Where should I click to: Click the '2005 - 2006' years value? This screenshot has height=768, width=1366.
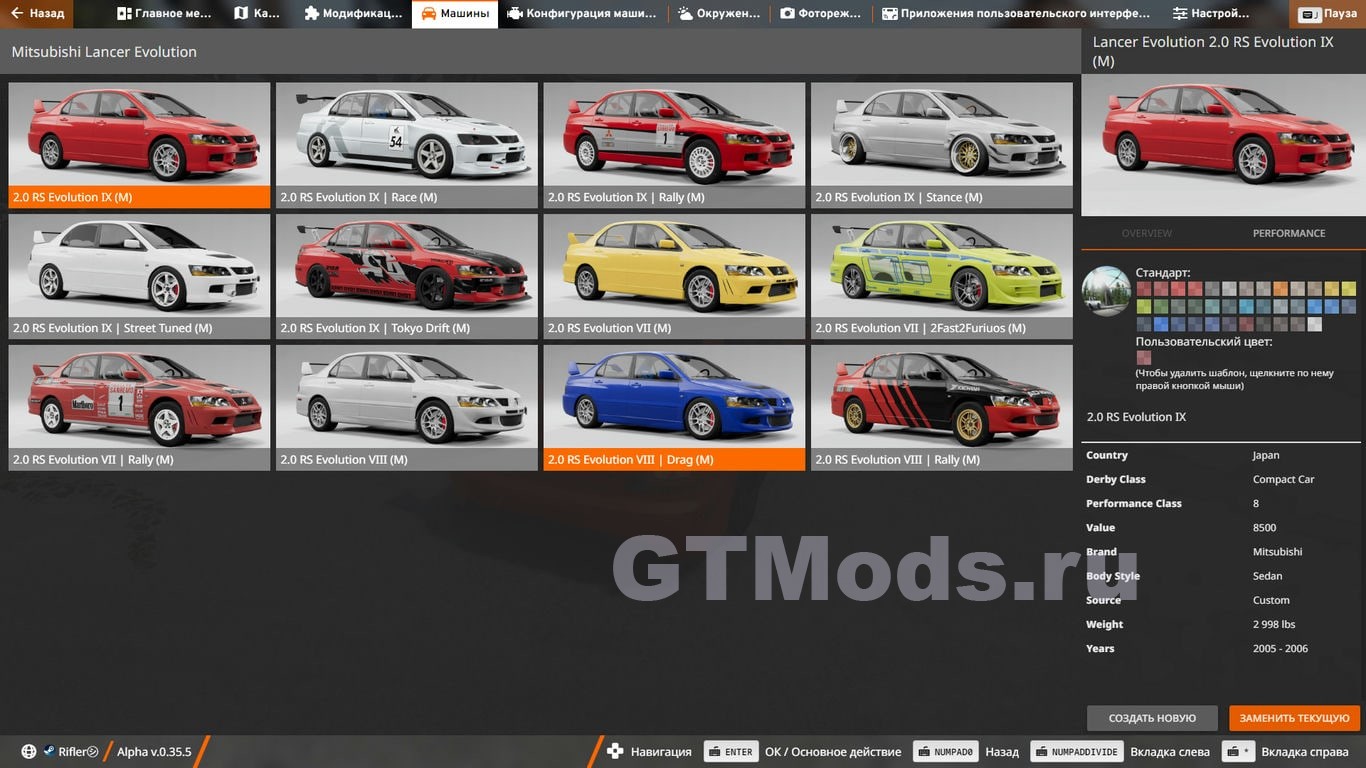click(x=1281, y=648)
